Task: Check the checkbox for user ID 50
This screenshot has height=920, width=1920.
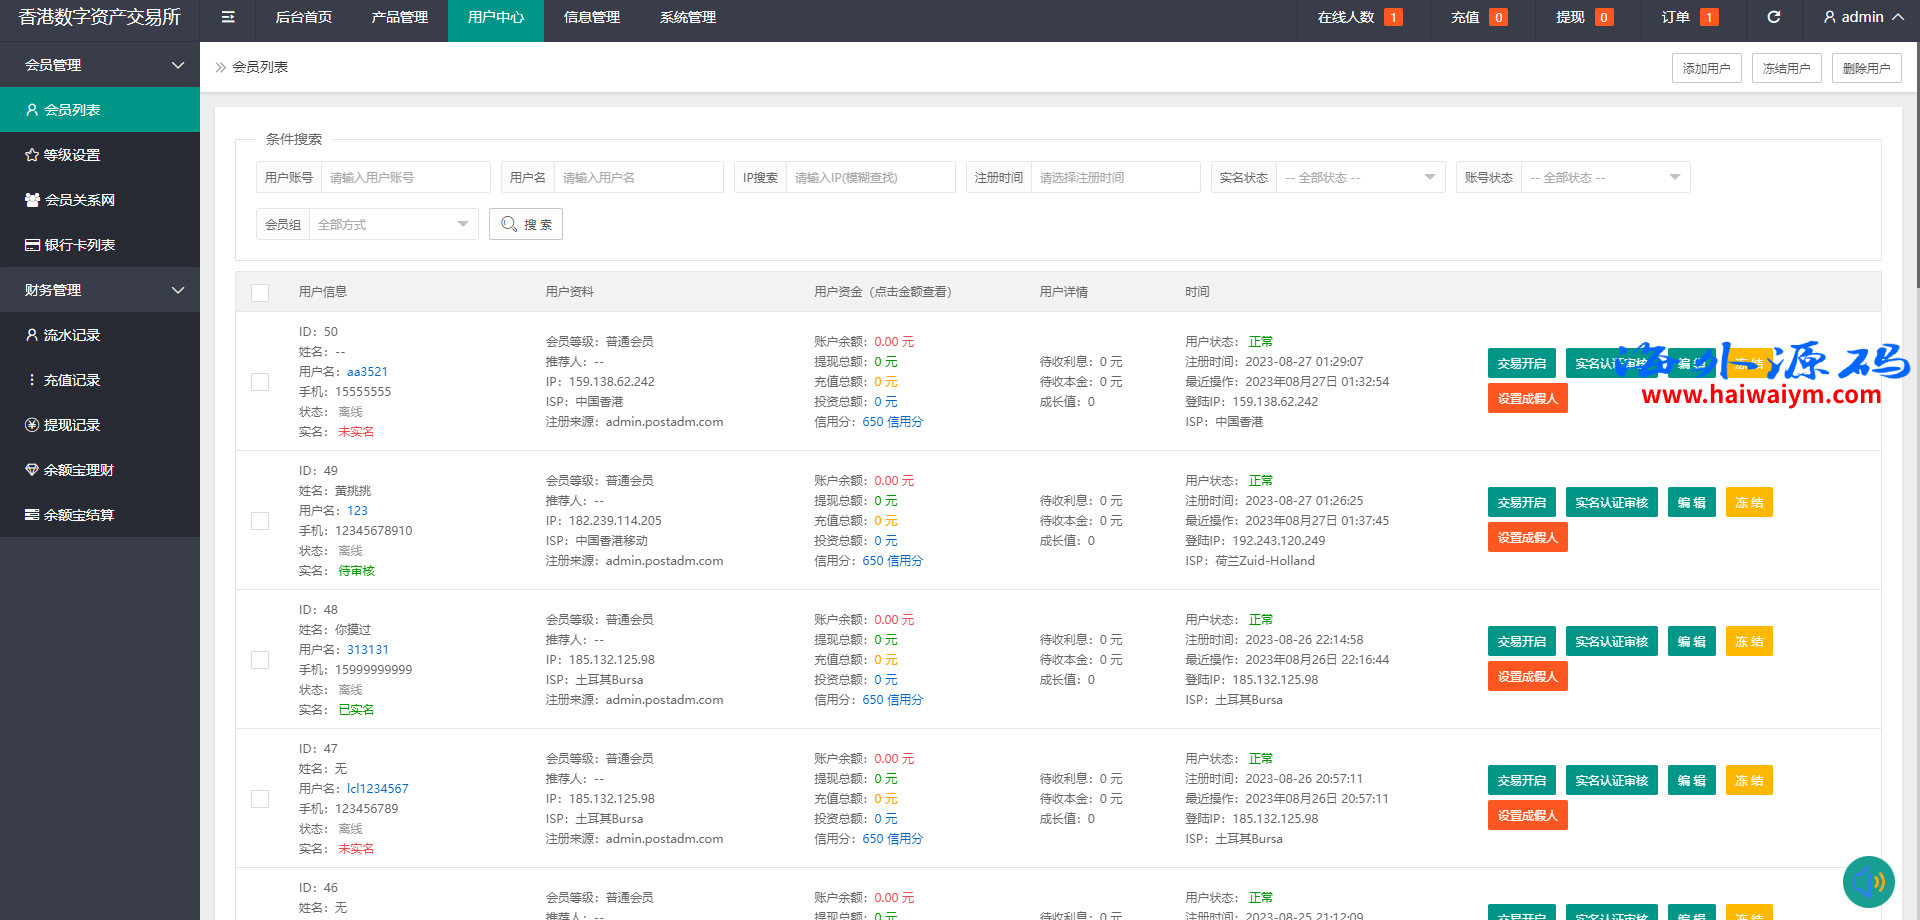Action: click(x=260, y=382)
